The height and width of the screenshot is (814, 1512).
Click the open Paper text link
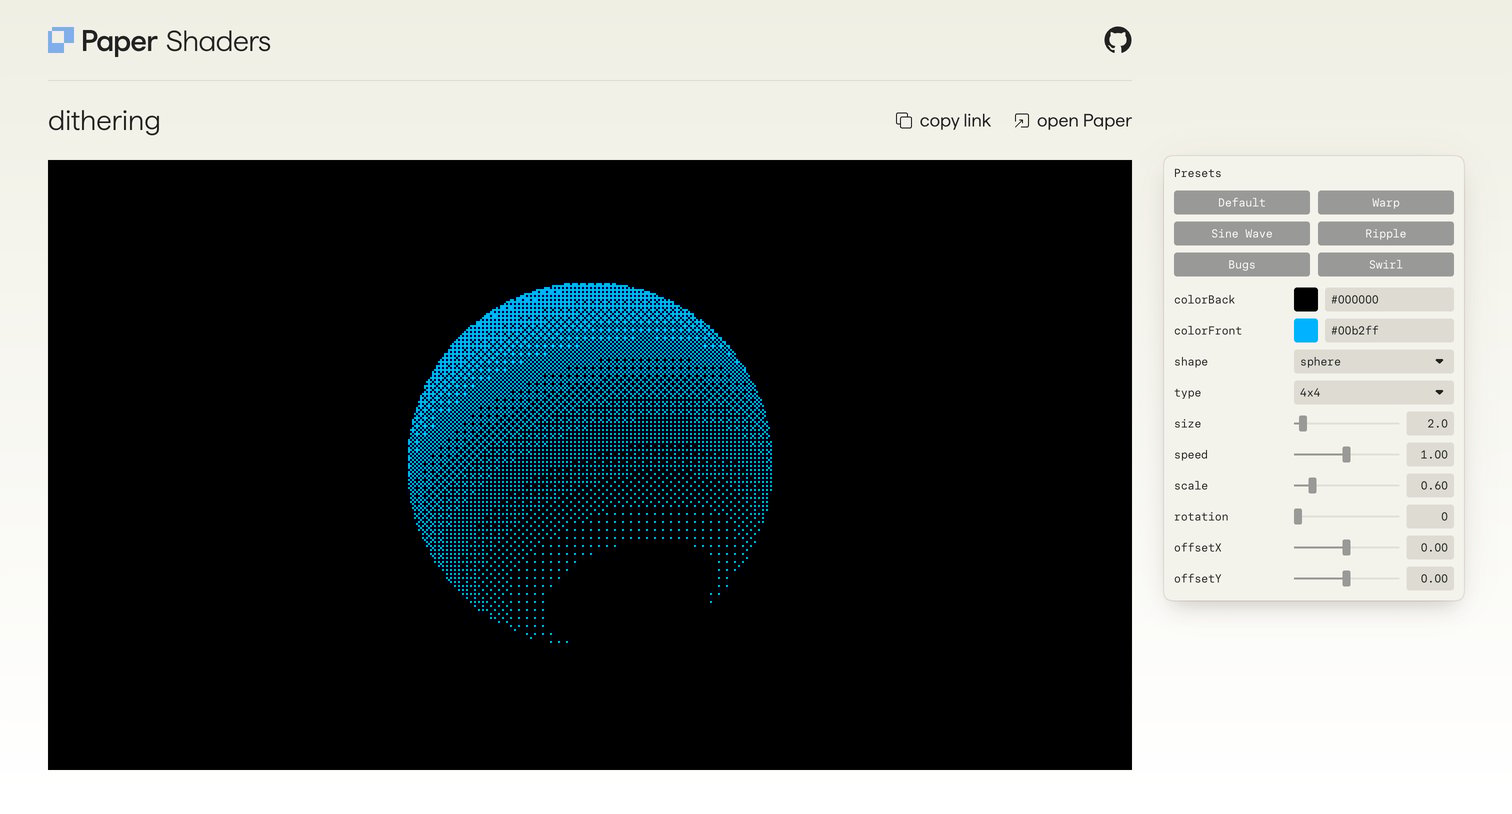click(1084, 120)
